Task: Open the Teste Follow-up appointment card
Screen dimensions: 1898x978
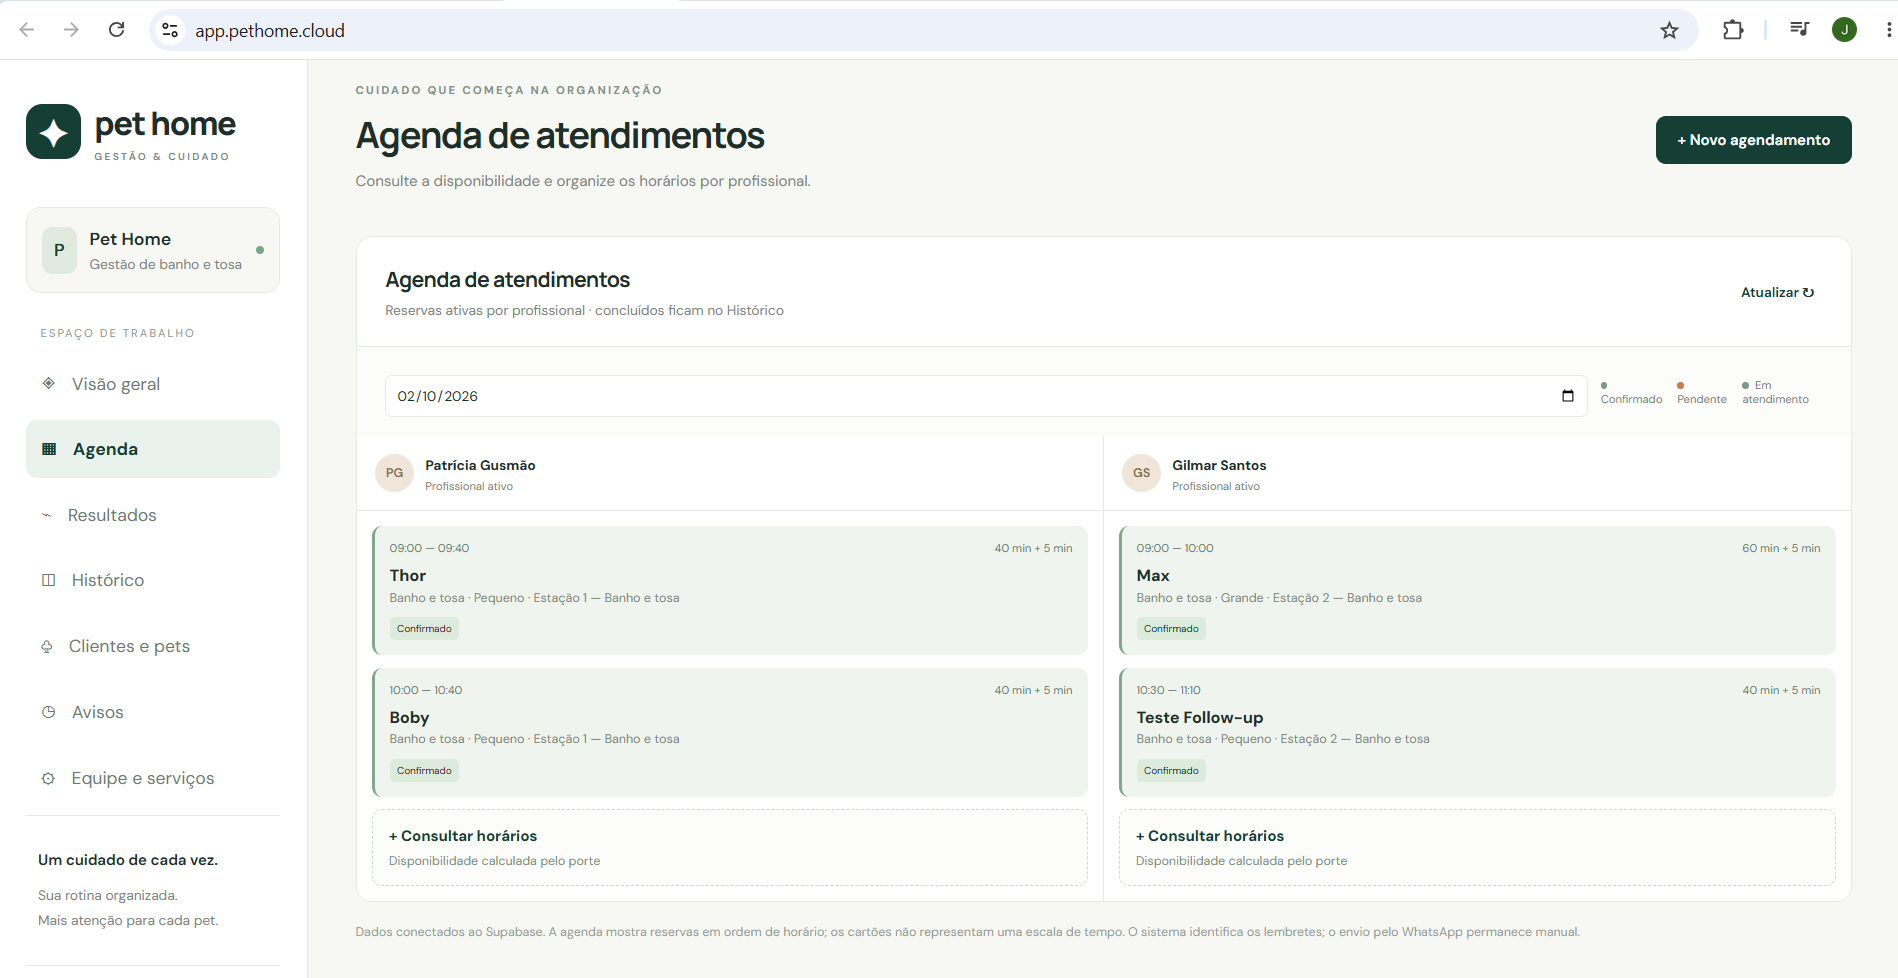Action: (1477, 732)
